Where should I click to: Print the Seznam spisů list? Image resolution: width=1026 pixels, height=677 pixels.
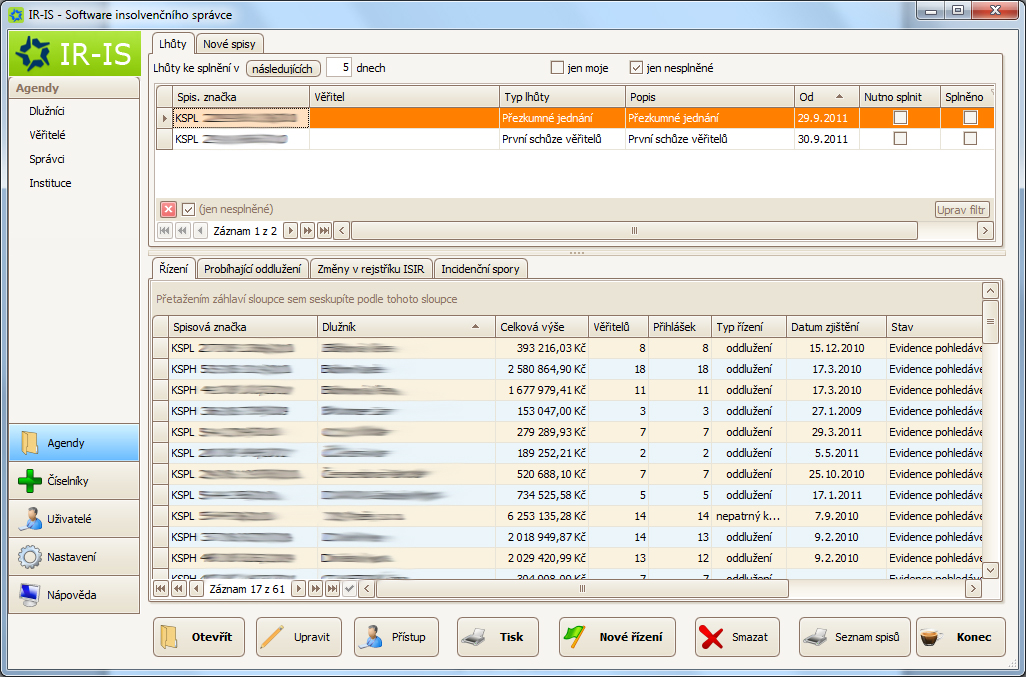tap(855, 637)
